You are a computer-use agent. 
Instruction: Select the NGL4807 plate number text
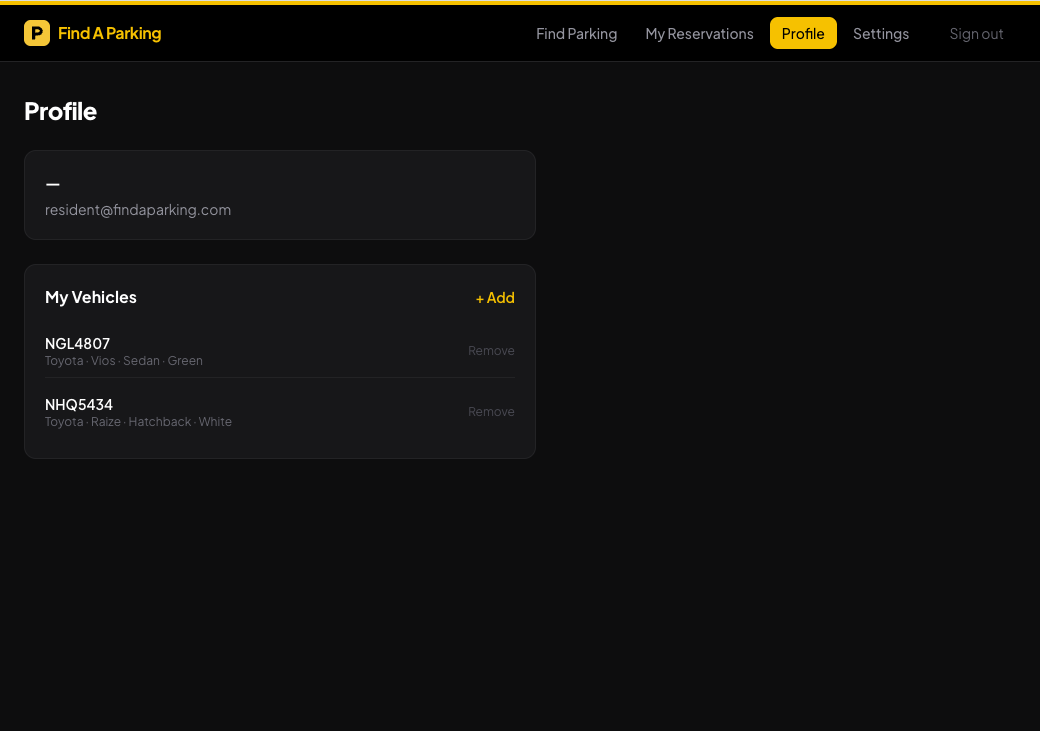[x=78, y=344]
